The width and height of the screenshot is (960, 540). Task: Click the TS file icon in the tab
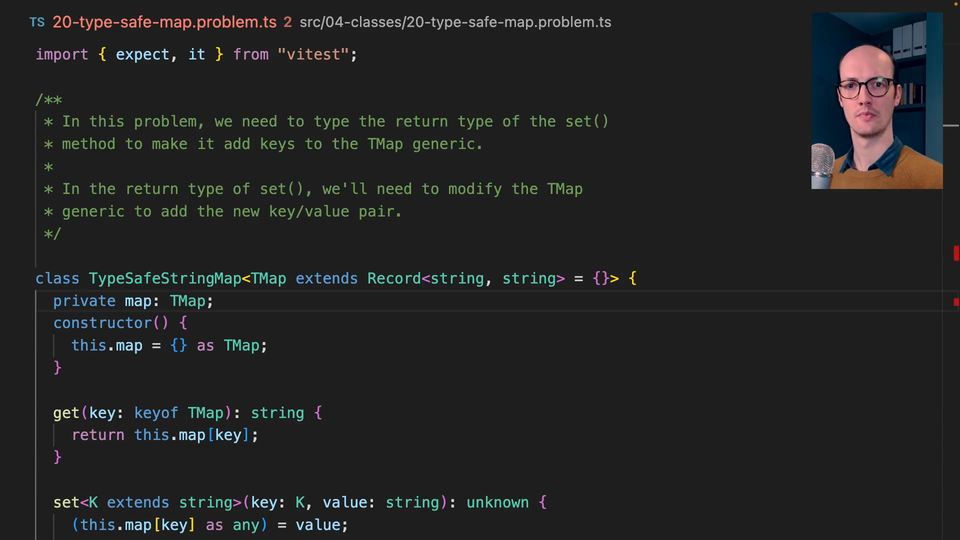37,21
